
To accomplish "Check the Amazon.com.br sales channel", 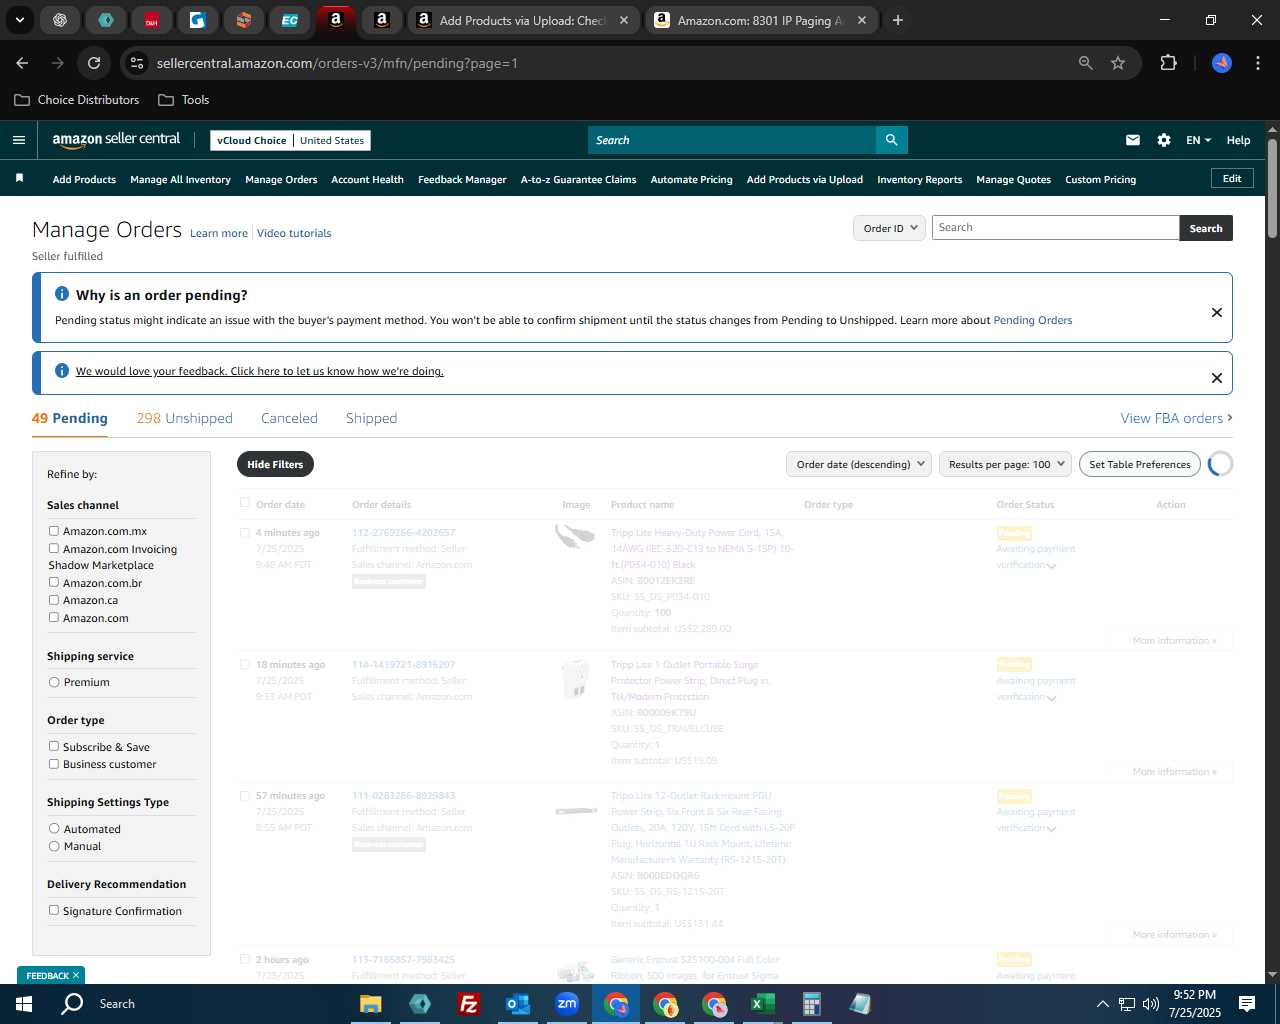I will 54,582.
